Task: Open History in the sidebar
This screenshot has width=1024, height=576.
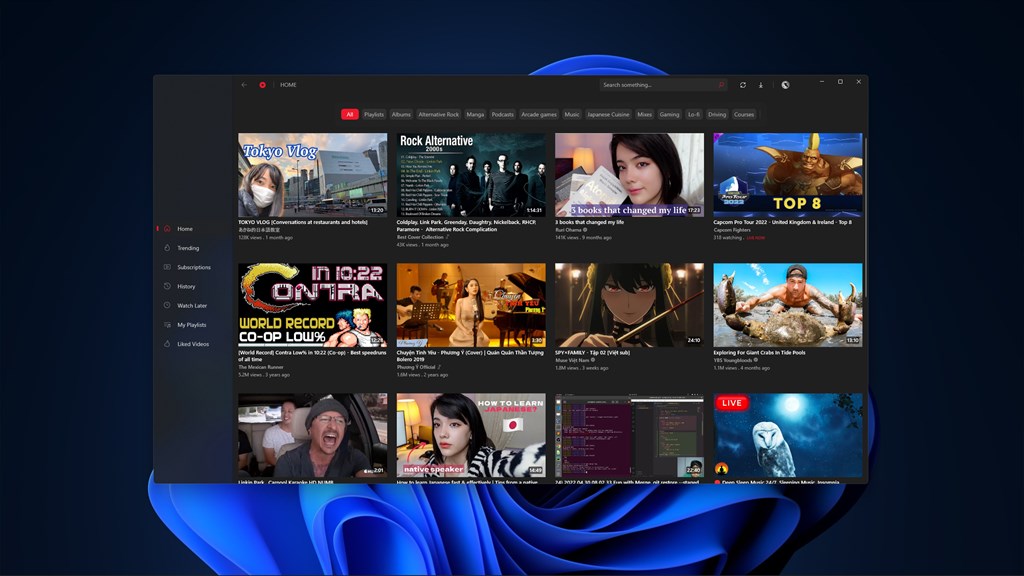Action: coord(193,286)
